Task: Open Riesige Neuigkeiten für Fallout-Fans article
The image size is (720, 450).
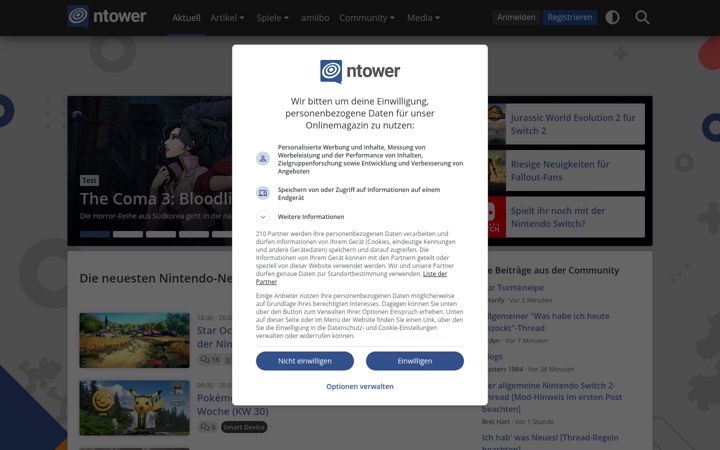Action: coord(560,170)
